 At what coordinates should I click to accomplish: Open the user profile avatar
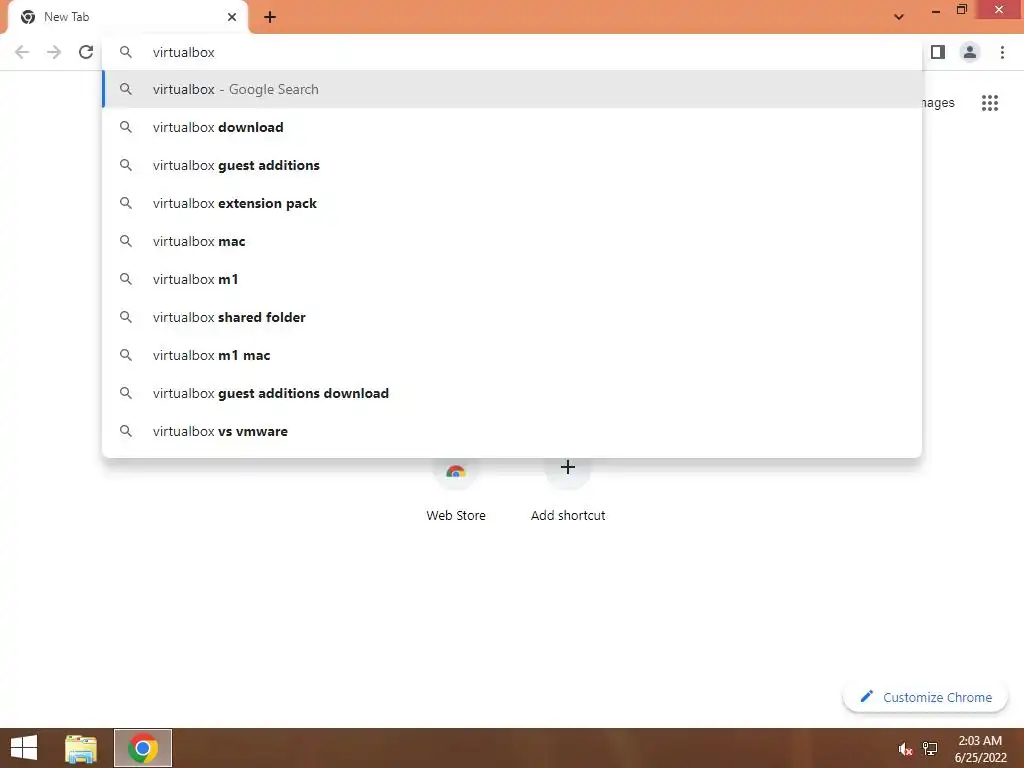click(x=970, y=52)
